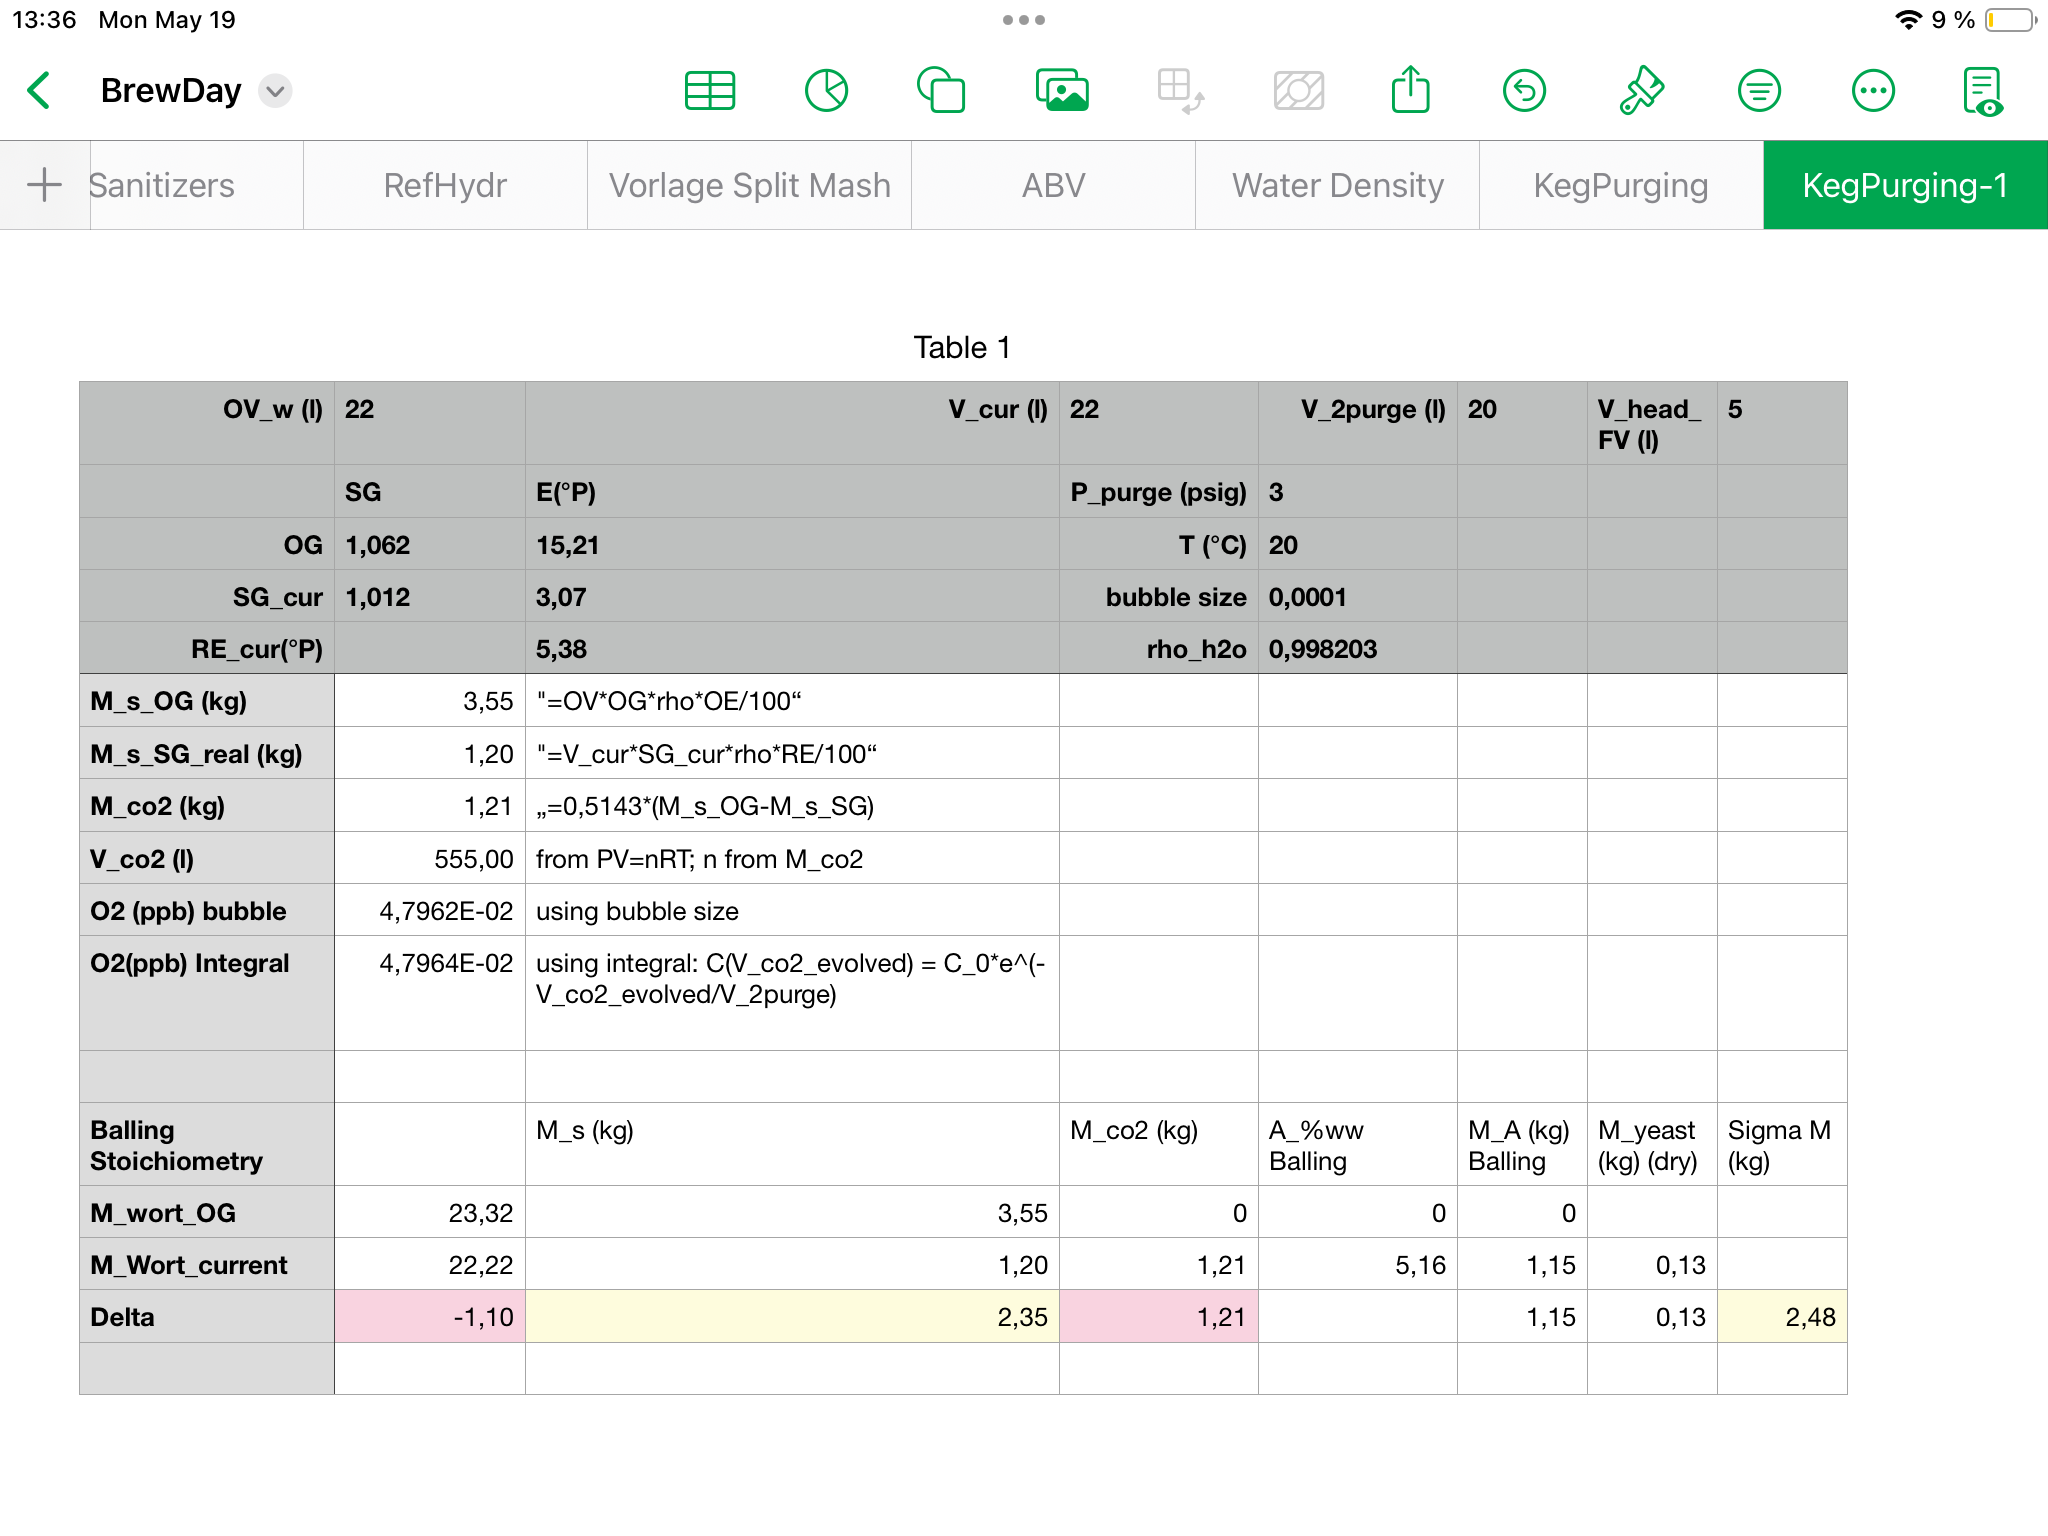Image resolution: width=2048 pixels, height=1536 pixels.
Task: Go back to the document browser
Action: coord(39,91)
